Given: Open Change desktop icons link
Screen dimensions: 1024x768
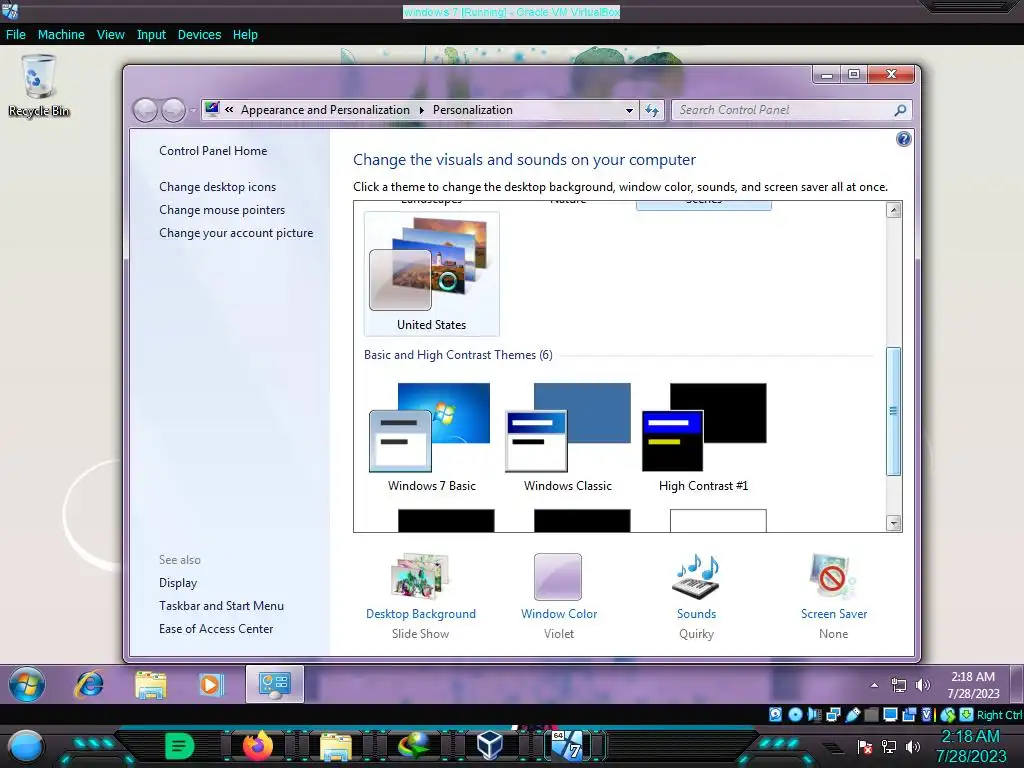Looking at the screenshot, I should pyautogui.click(x=217, y=187).
